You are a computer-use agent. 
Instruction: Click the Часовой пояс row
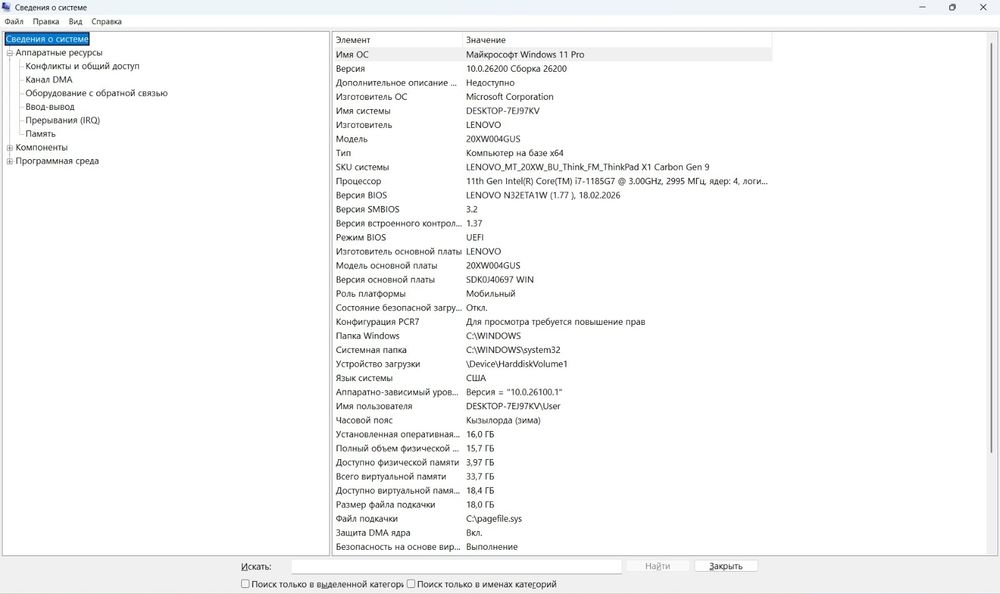pos(552,420)
